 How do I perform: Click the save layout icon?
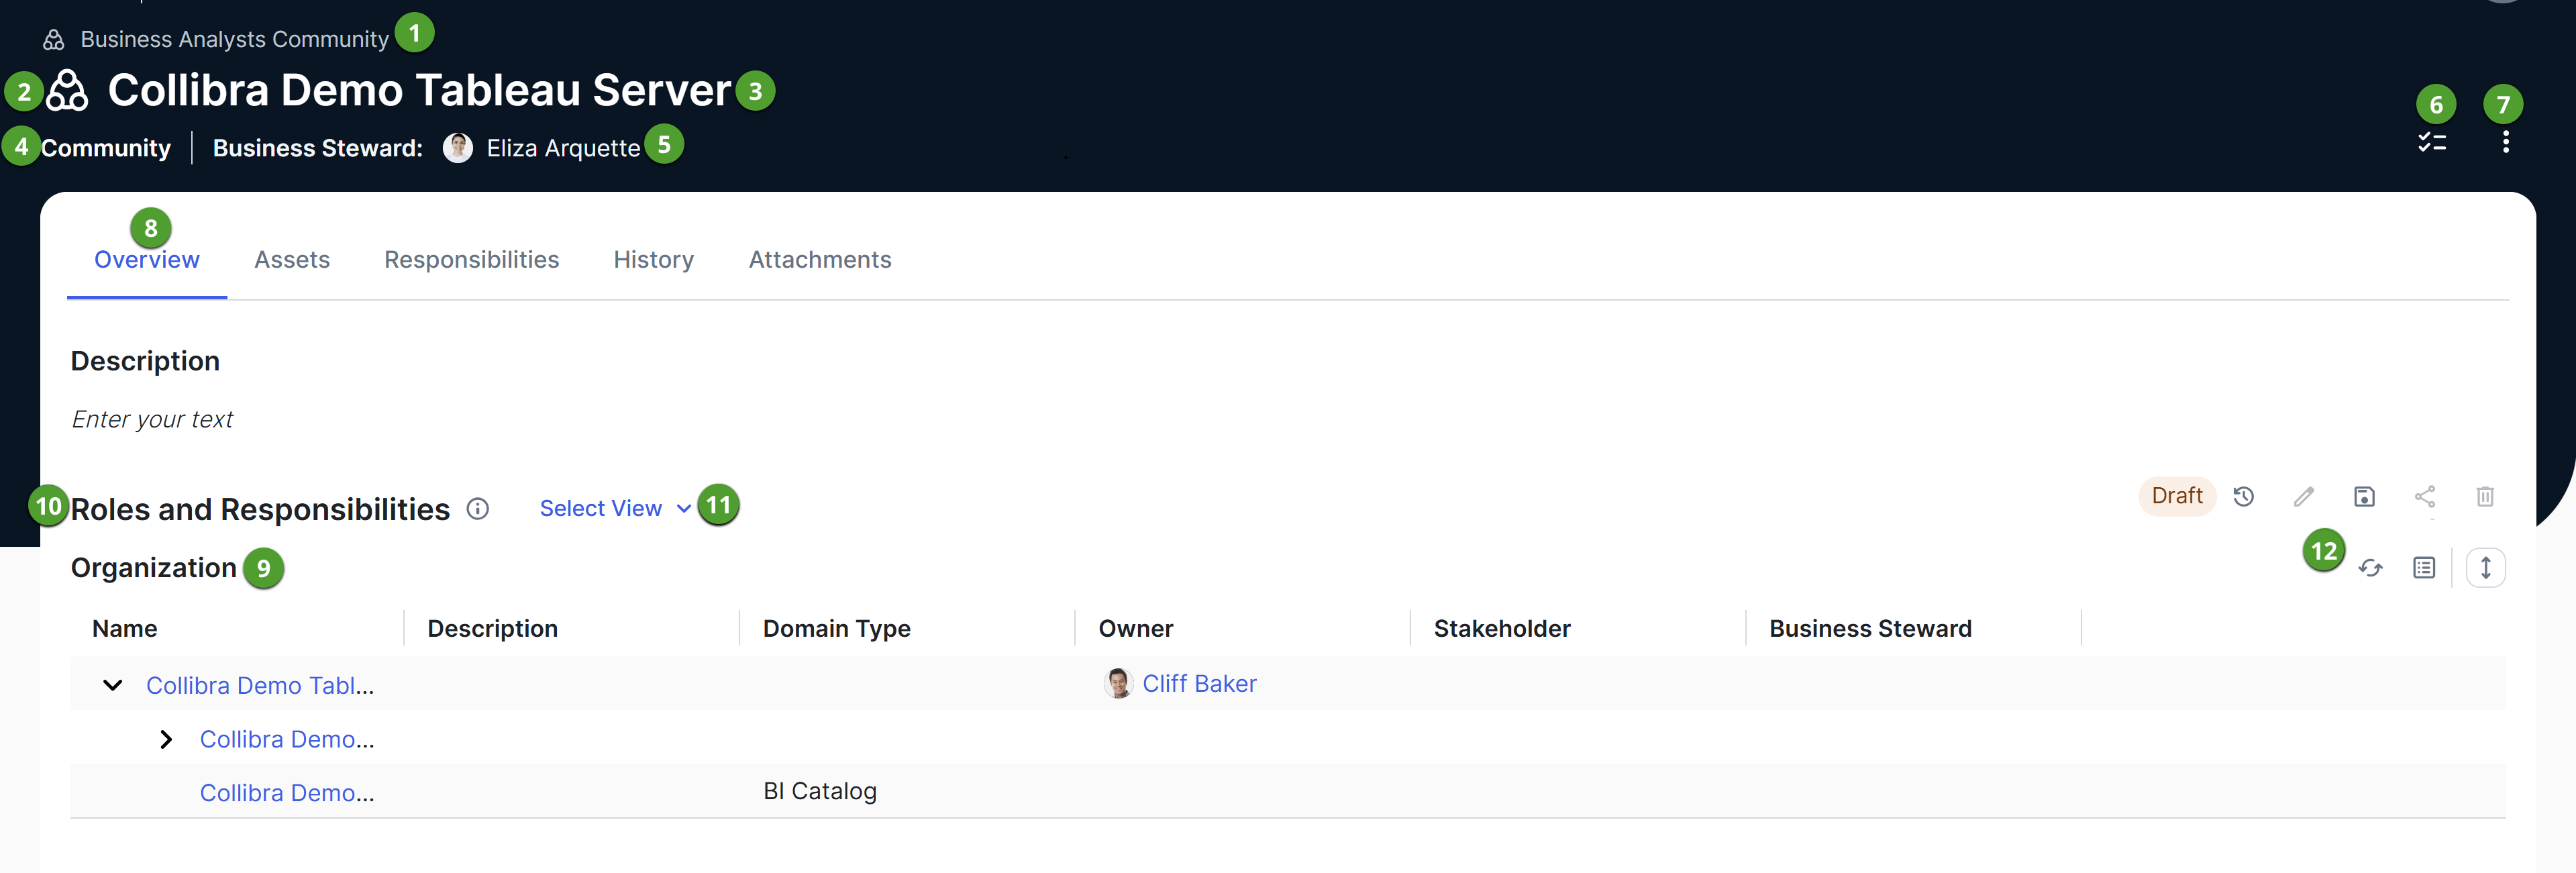(x=2365, y=496)
